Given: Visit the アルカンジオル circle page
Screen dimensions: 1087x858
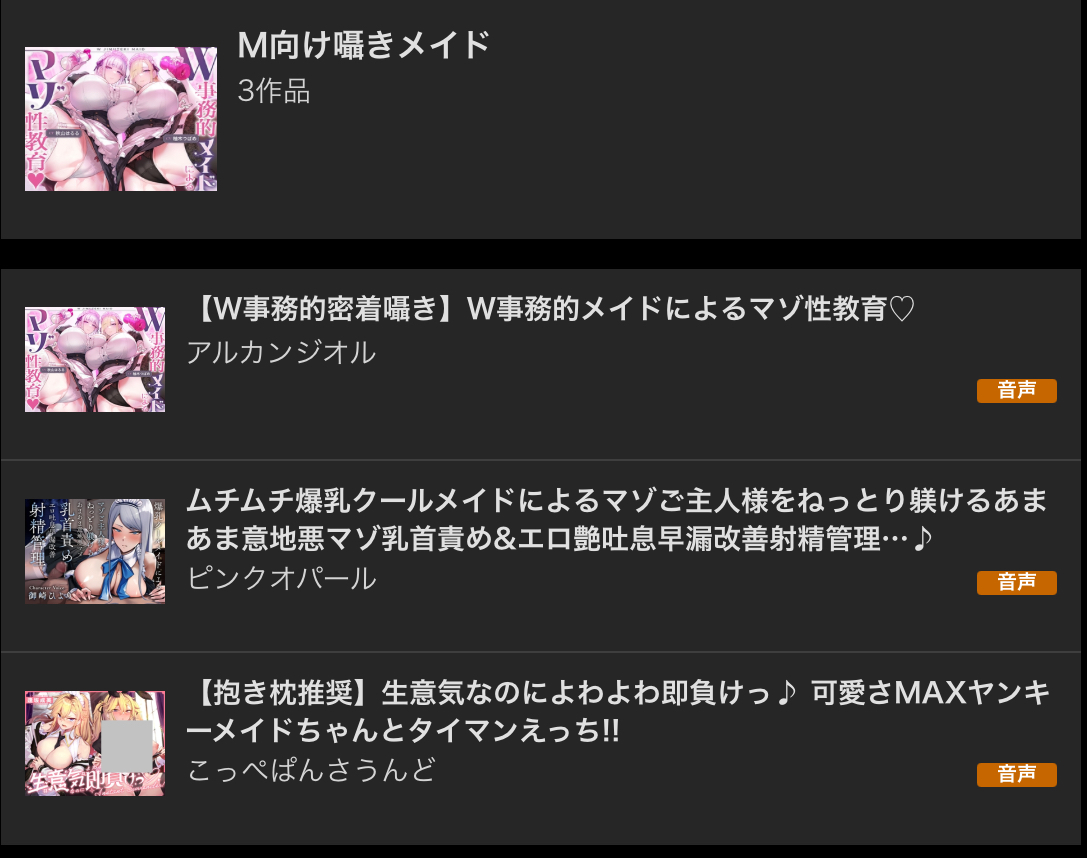Looking at the screenshot, I should (x=281, y=352).
